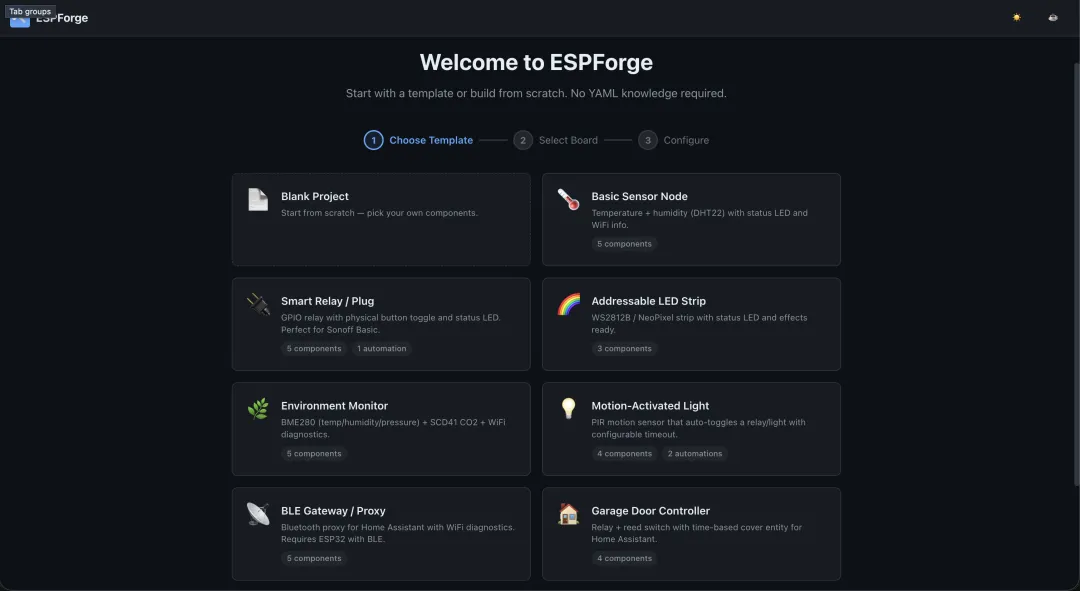Choose the Blank Project template title
1080x591 pixels.
[x=315, y=196]
